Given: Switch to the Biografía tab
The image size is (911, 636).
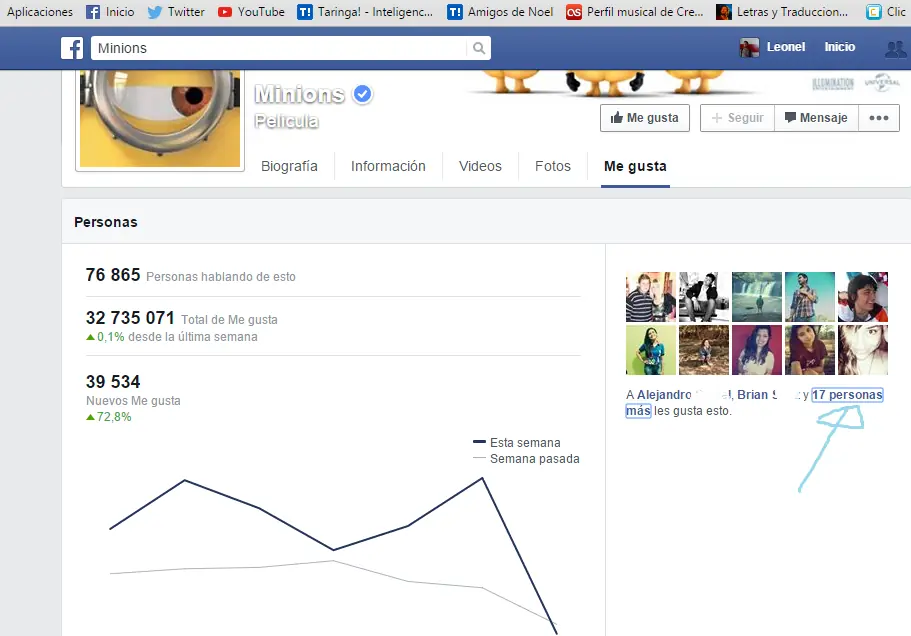Looking at the screenshot, I should pyautogui.click(x=289, y=166).
